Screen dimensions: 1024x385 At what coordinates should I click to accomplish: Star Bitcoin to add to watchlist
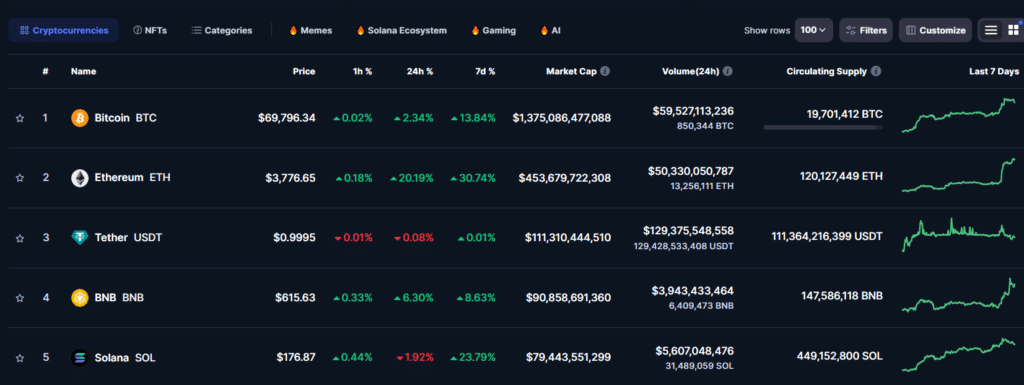tap(20, 118)
